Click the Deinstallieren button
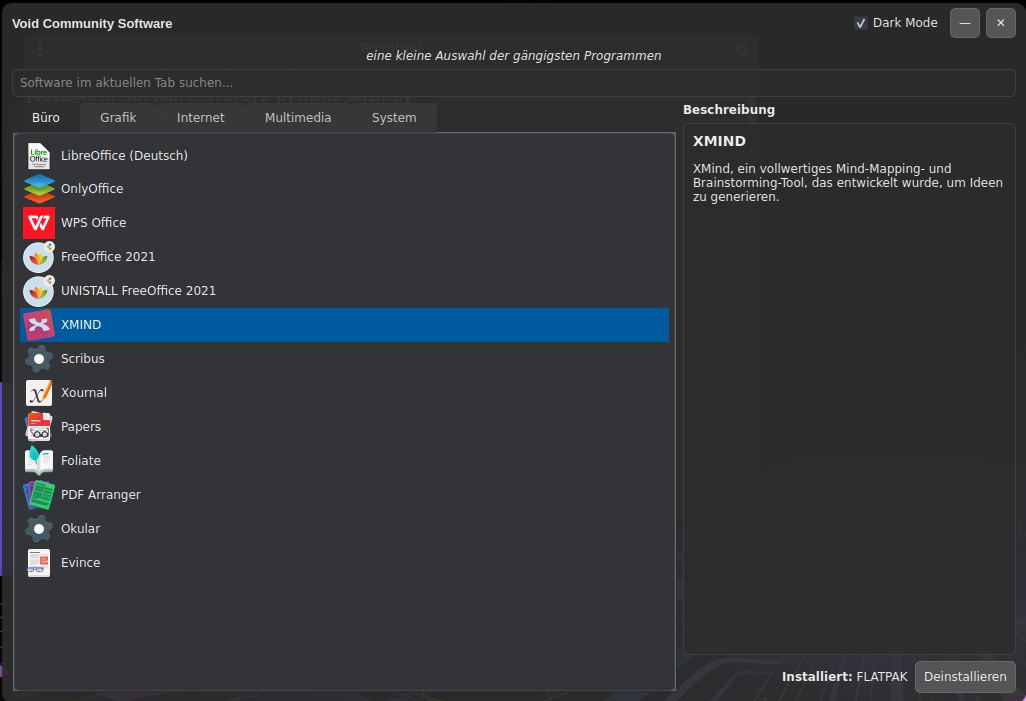The height and width of the screenshot is (701, 1026). tap(965, 677)
